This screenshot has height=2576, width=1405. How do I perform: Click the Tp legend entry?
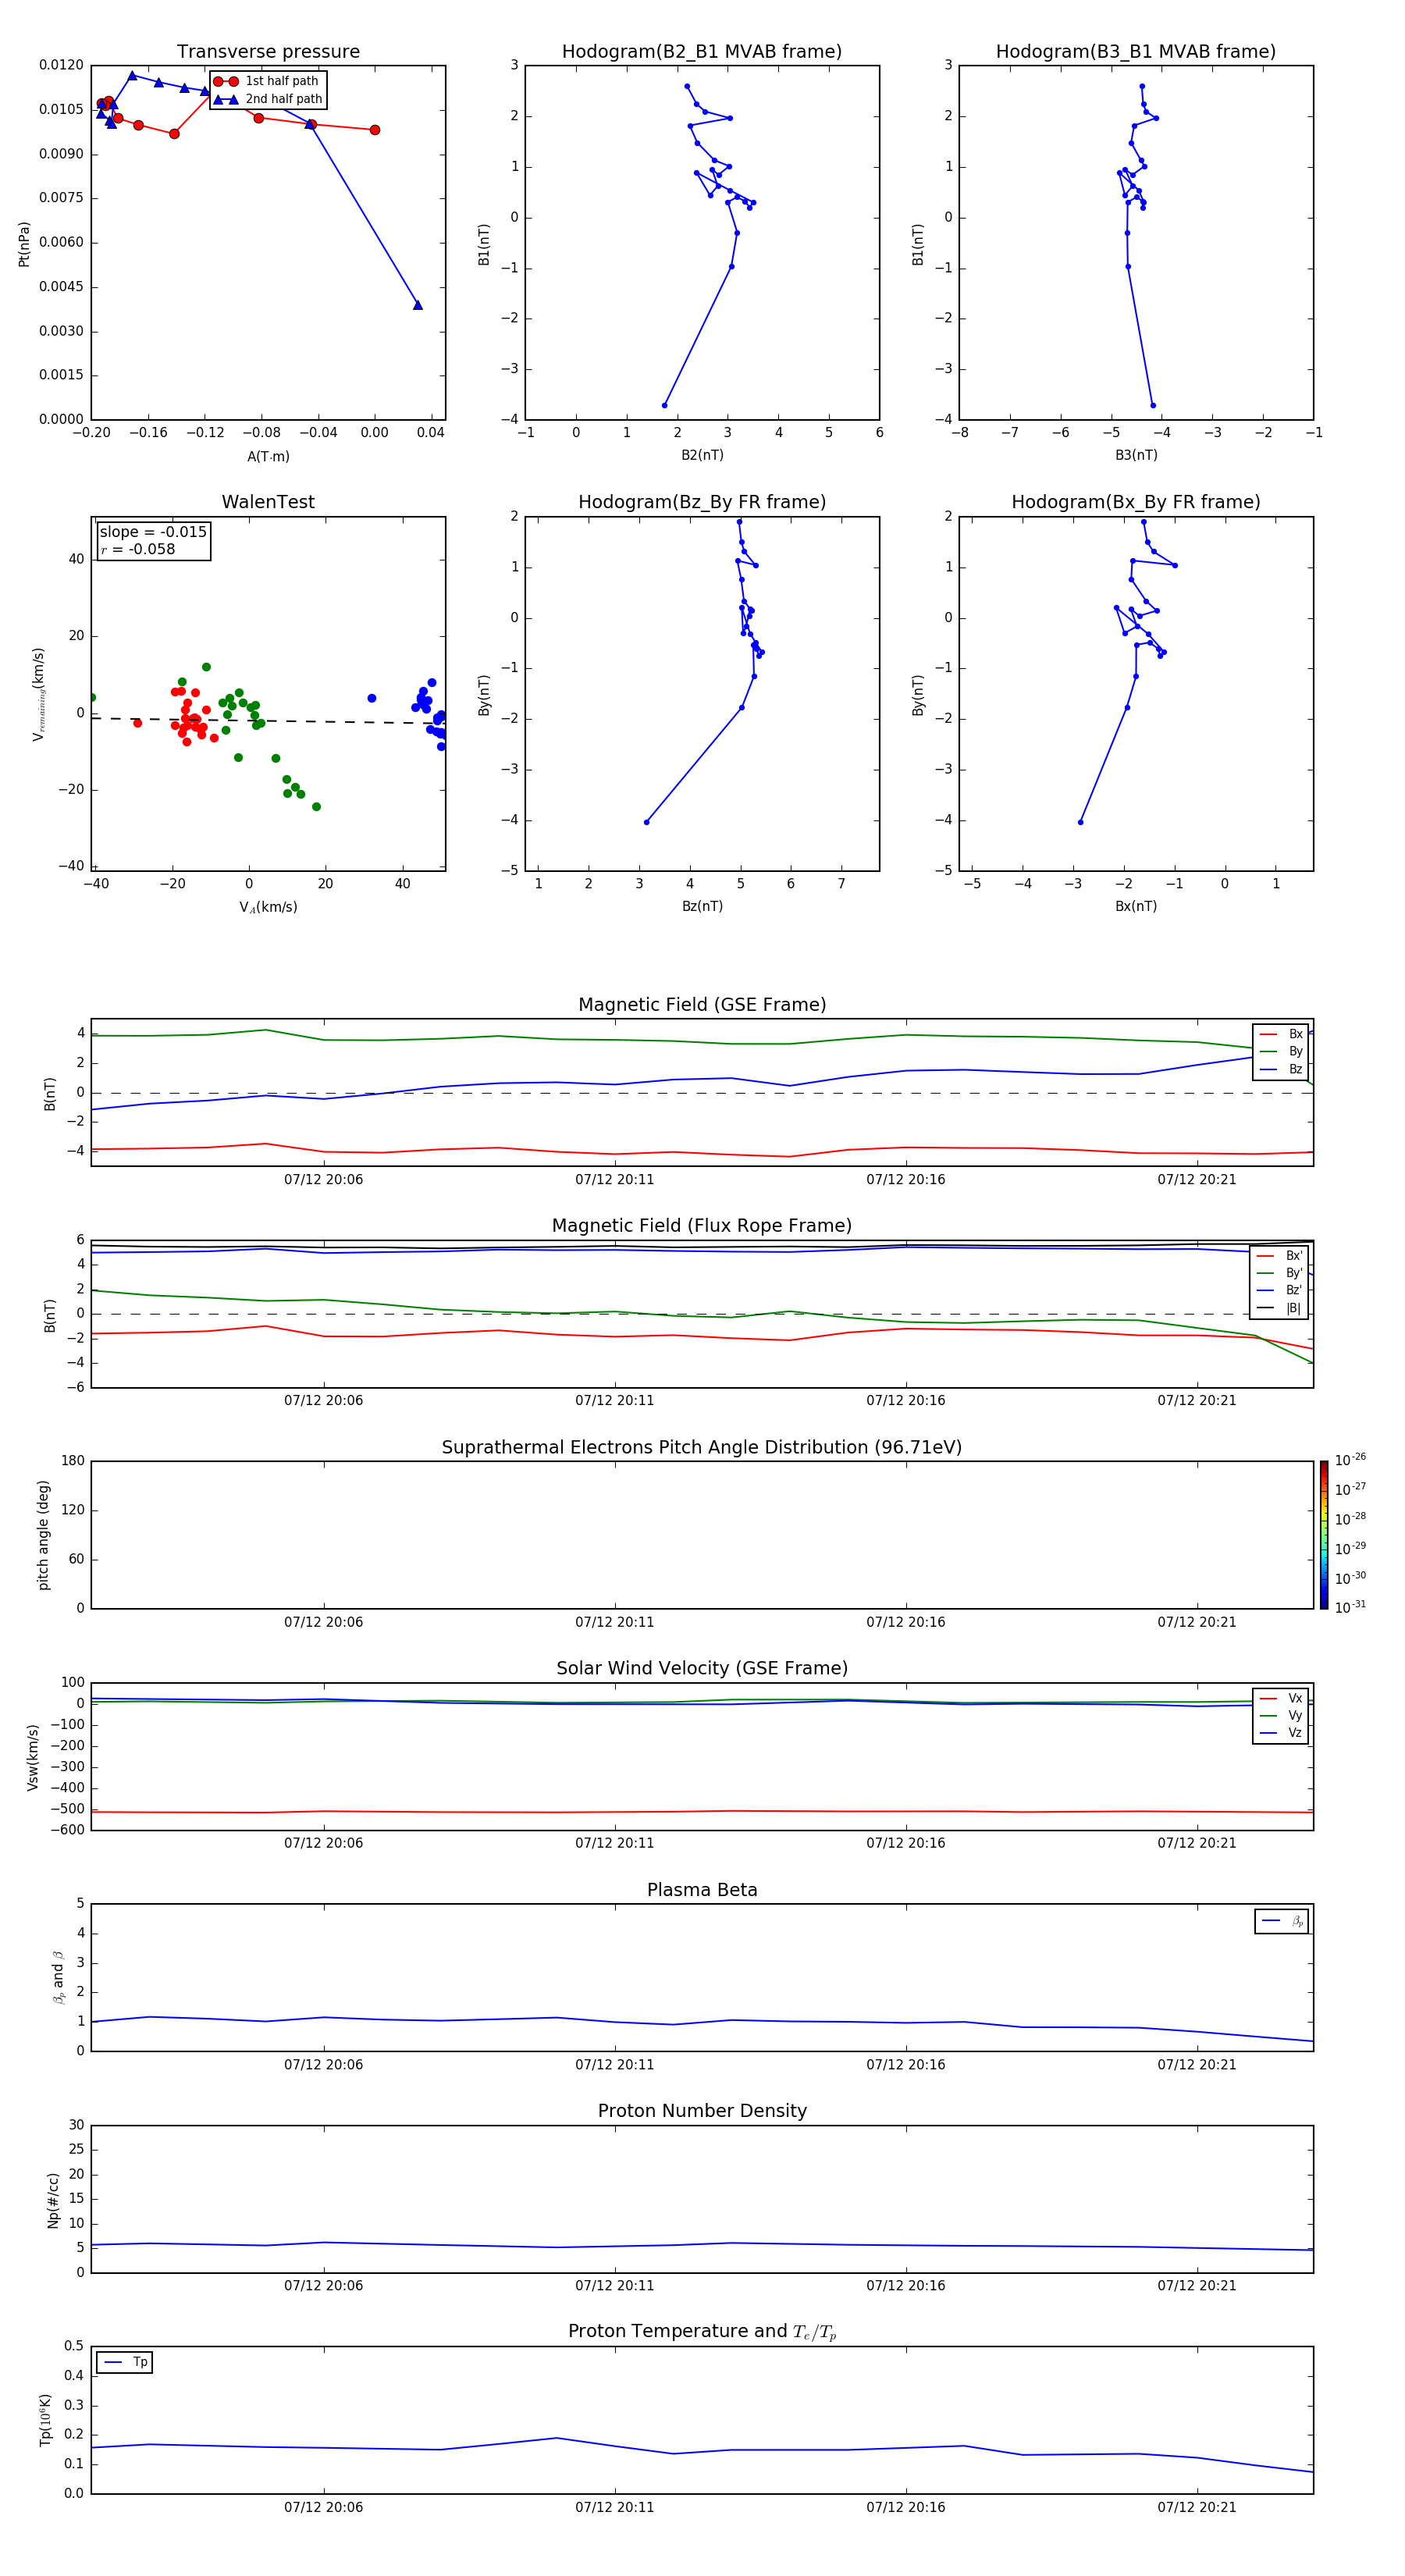point(125,2362)
